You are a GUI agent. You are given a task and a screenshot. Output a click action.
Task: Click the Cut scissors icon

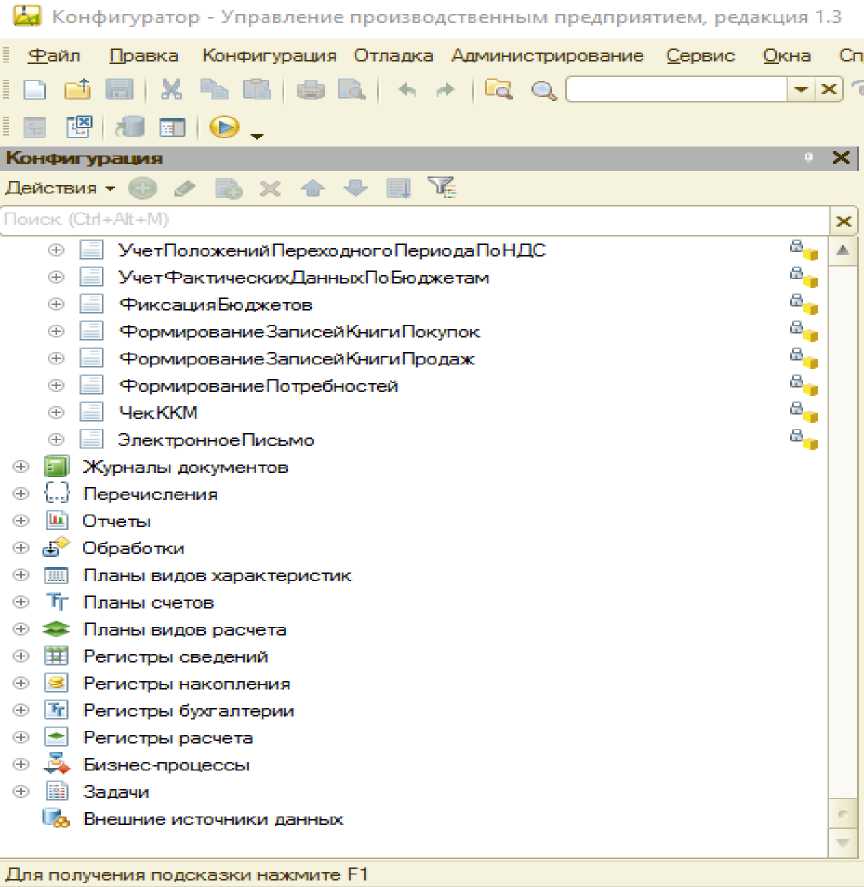[x=171, y=89]
